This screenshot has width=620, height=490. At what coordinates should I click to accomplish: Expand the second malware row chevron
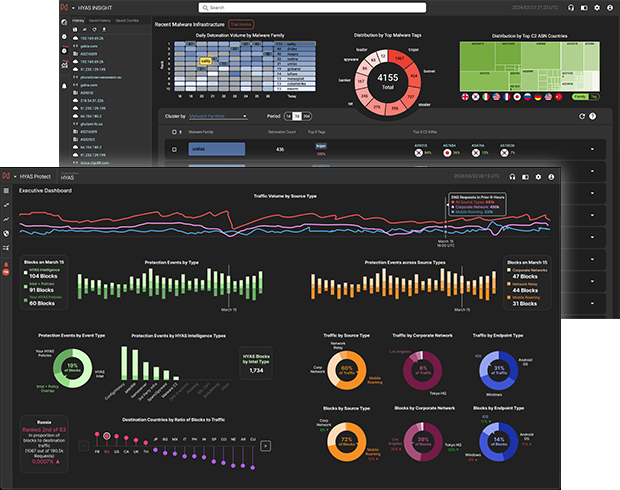(592, 171)
